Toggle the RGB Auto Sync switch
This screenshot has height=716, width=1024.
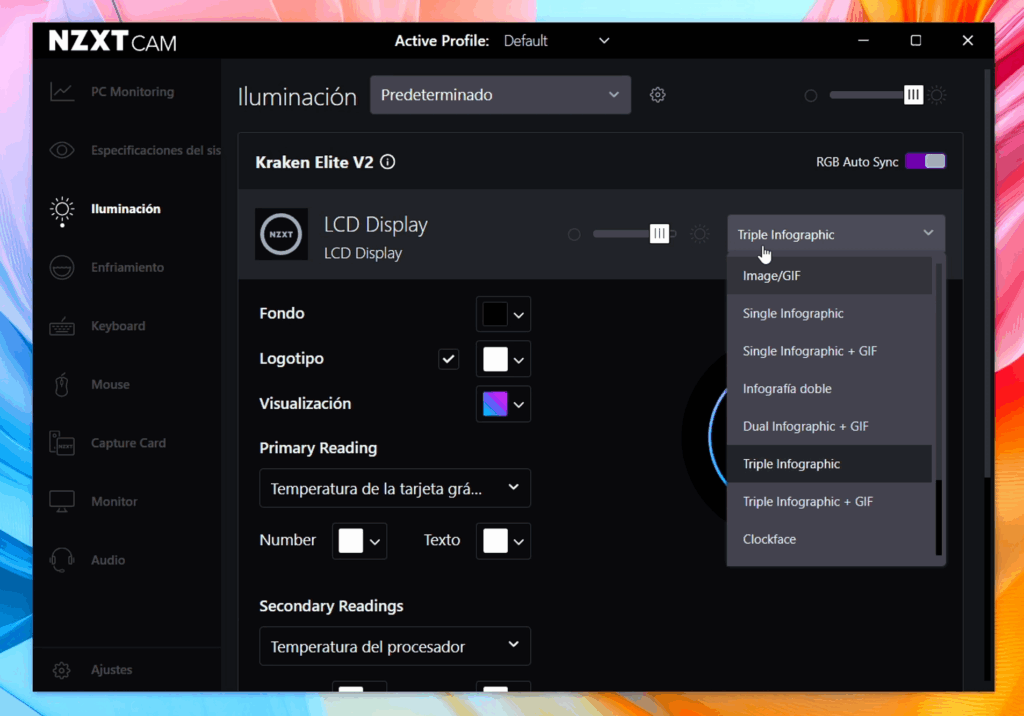[925, 161]
